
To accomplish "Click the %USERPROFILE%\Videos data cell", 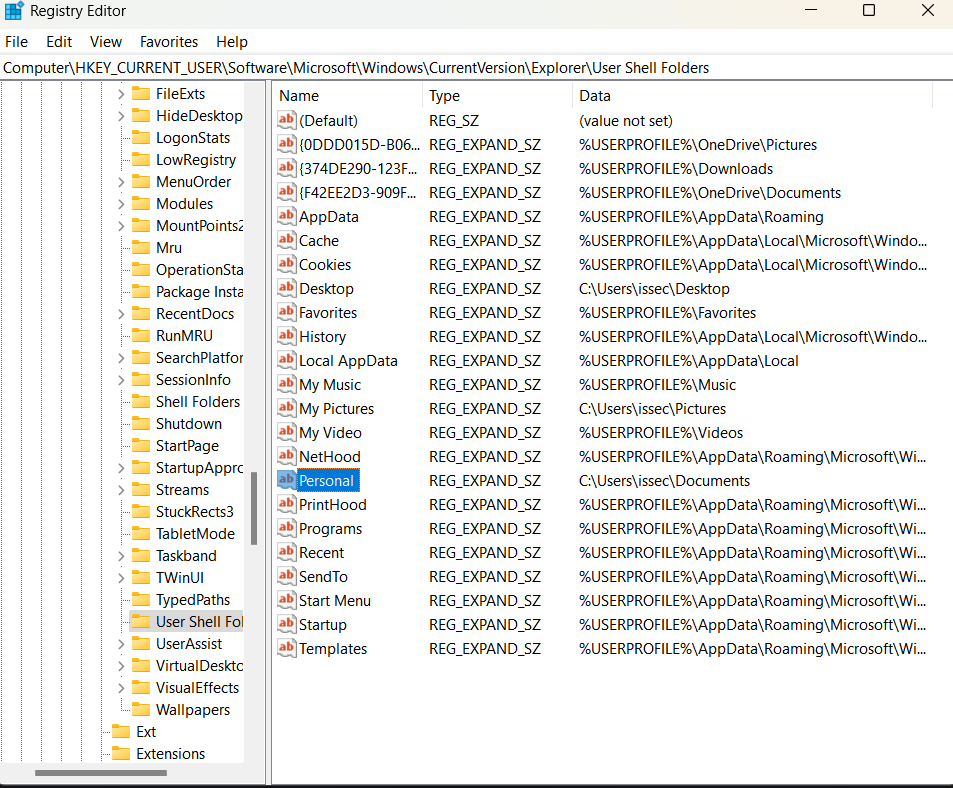I will (661, 433).
